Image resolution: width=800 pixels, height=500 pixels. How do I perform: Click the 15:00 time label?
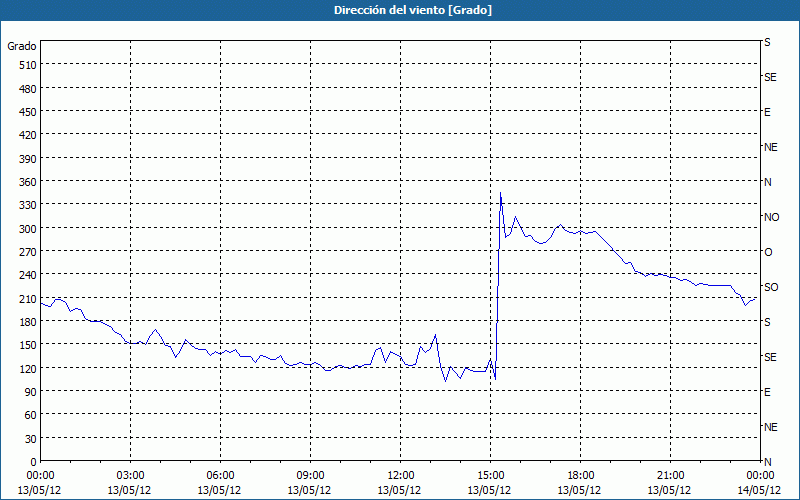[490, 476]
